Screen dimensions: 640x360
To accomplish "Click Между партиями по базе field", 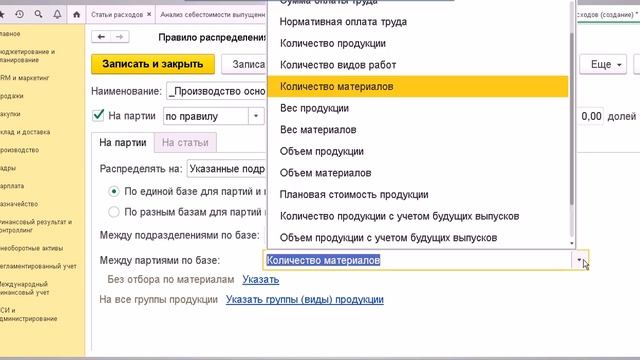I will coord(418,260).
